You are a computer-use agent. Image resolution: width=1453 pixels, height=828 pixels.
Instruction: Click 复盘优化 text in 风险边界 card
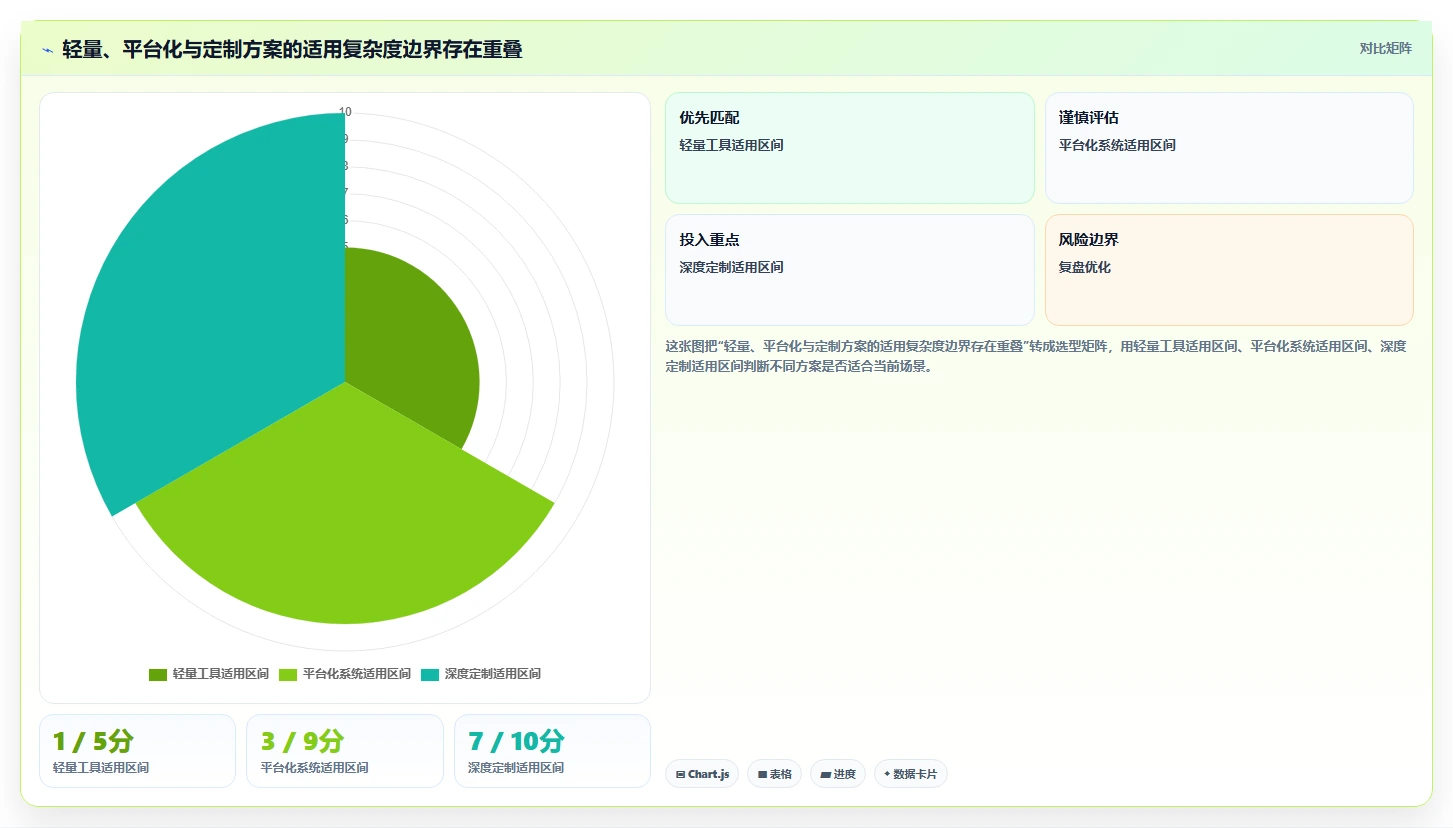[x=1085, y=267]
